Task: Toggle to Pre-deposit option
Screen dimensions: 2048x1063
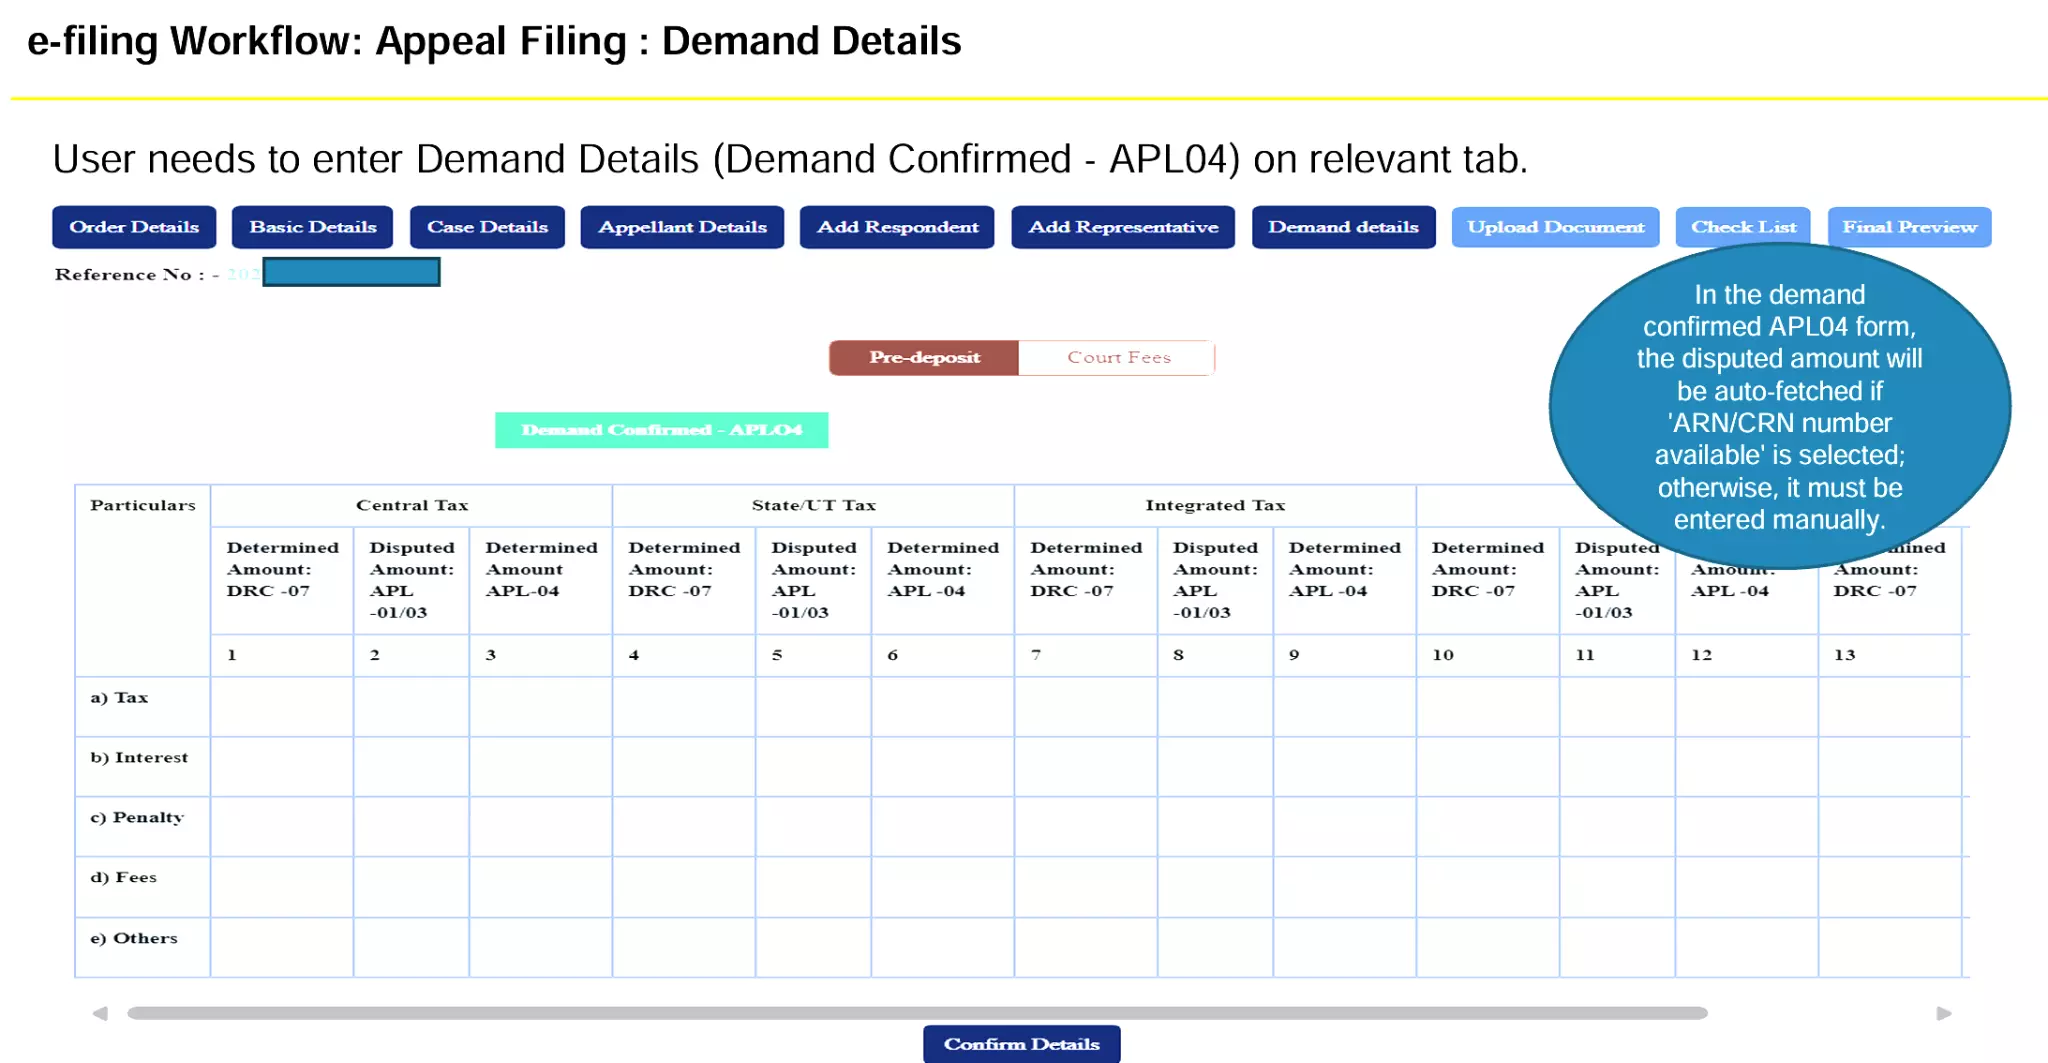Action: coord(924,358)
